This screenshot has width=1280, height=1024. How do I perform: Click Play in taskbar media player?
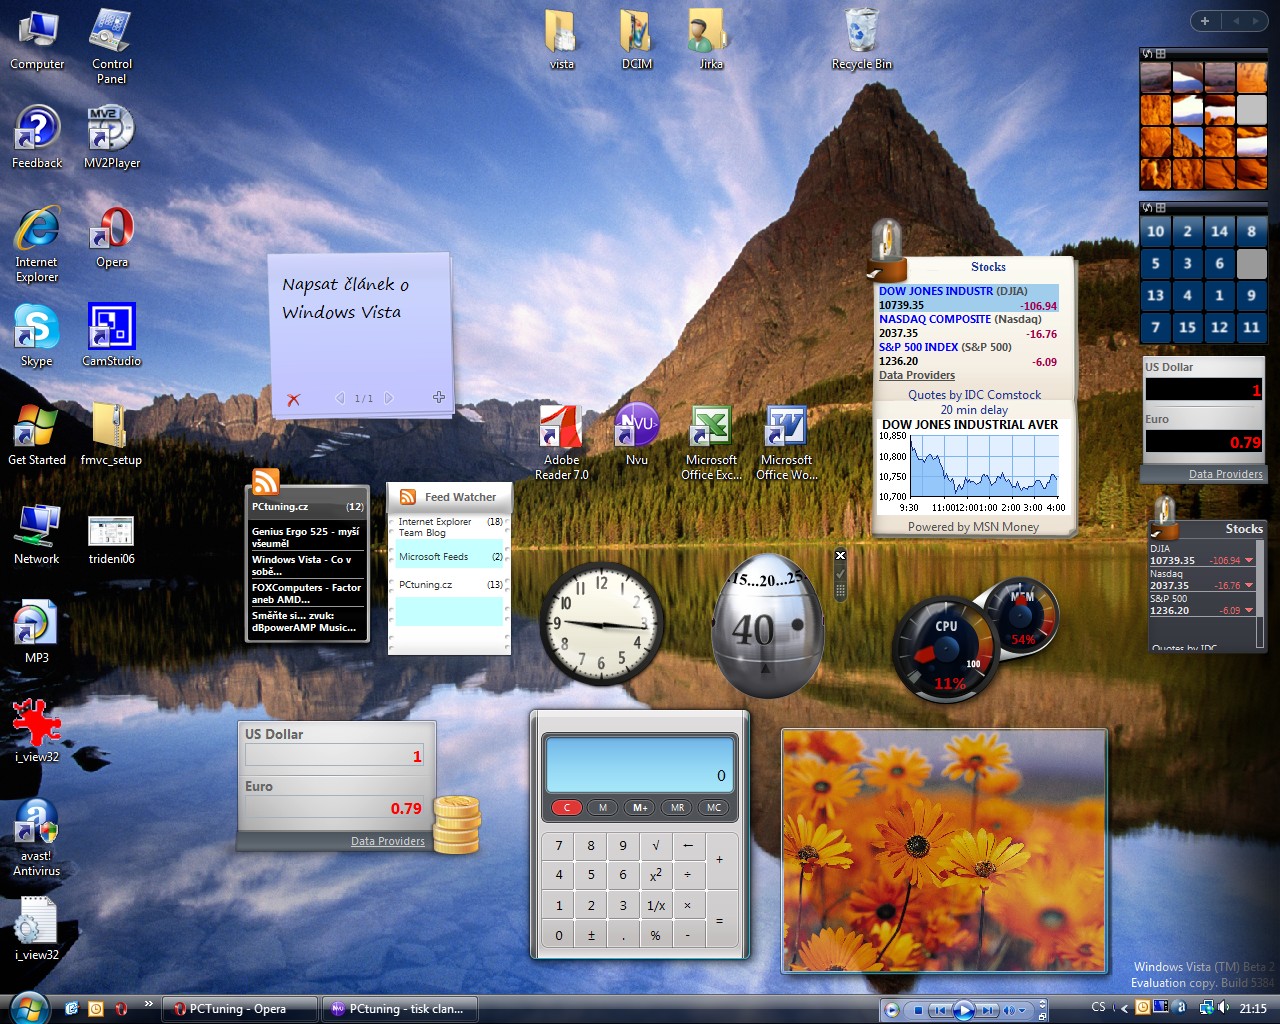(x=963, y=1010)
